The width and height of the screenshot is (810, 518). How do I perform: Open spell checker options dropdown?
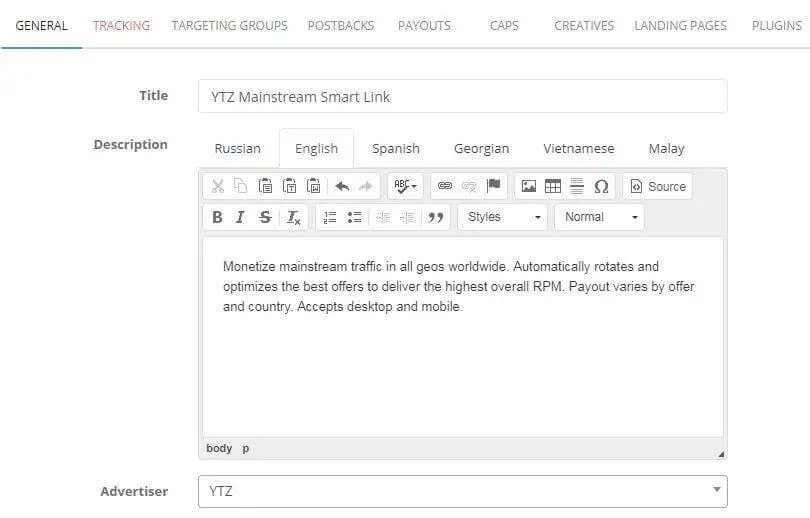(x=406, y=186)
